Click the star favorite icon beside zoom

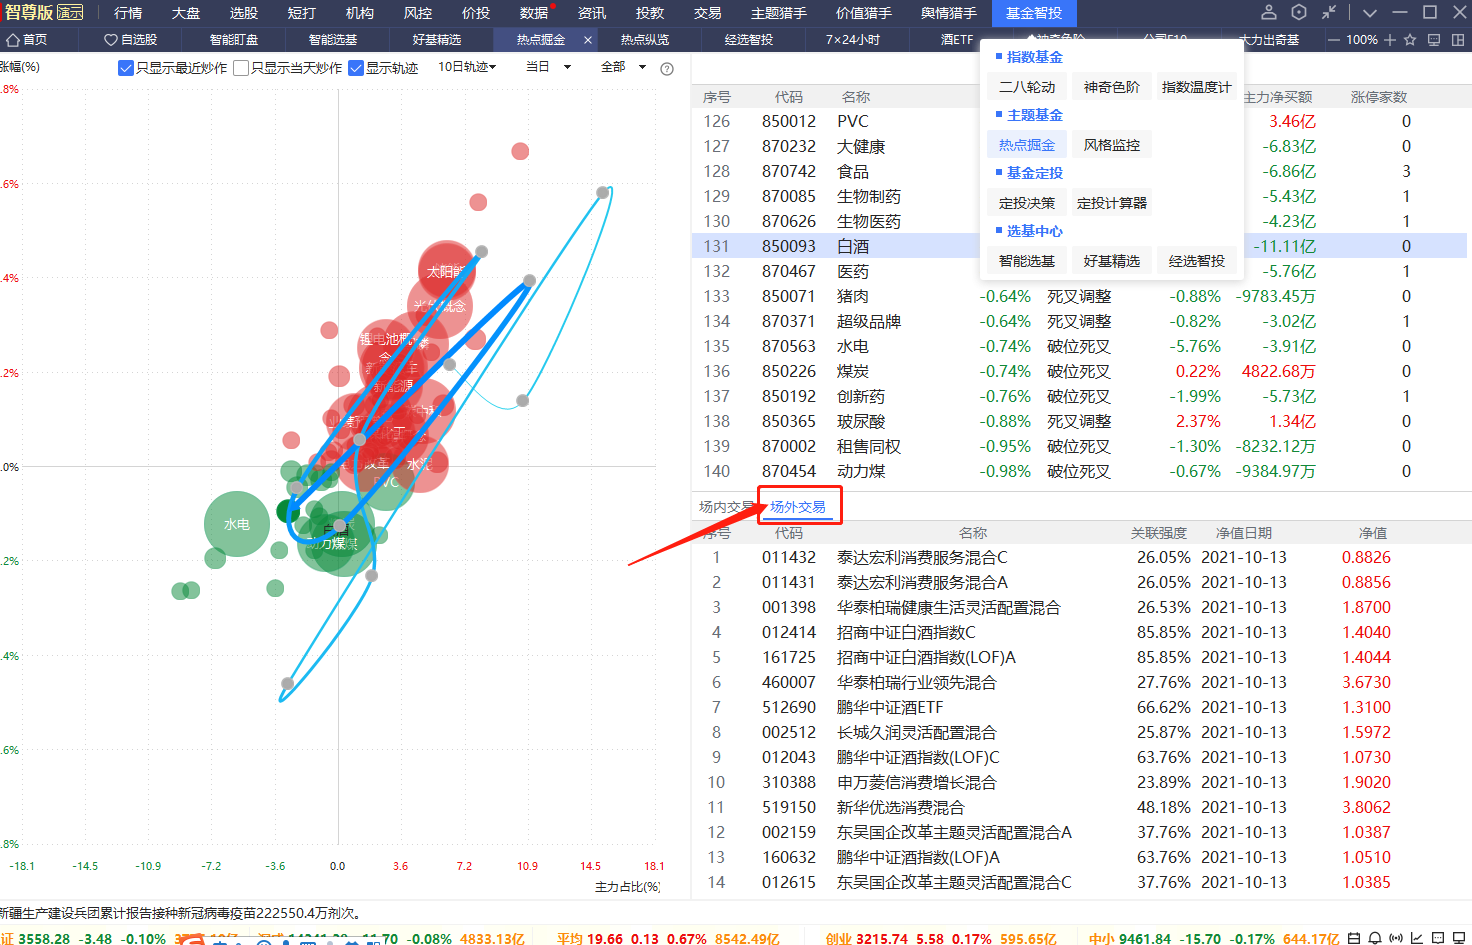pyautogui.click(x=1410, y=40)
